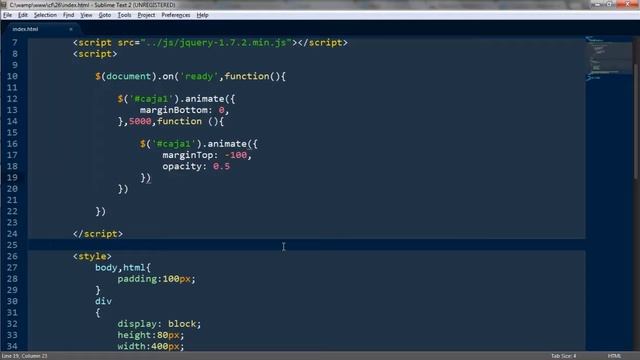The image size is (640, 360).
Task: Close the index.html tab
Action: 71,29
